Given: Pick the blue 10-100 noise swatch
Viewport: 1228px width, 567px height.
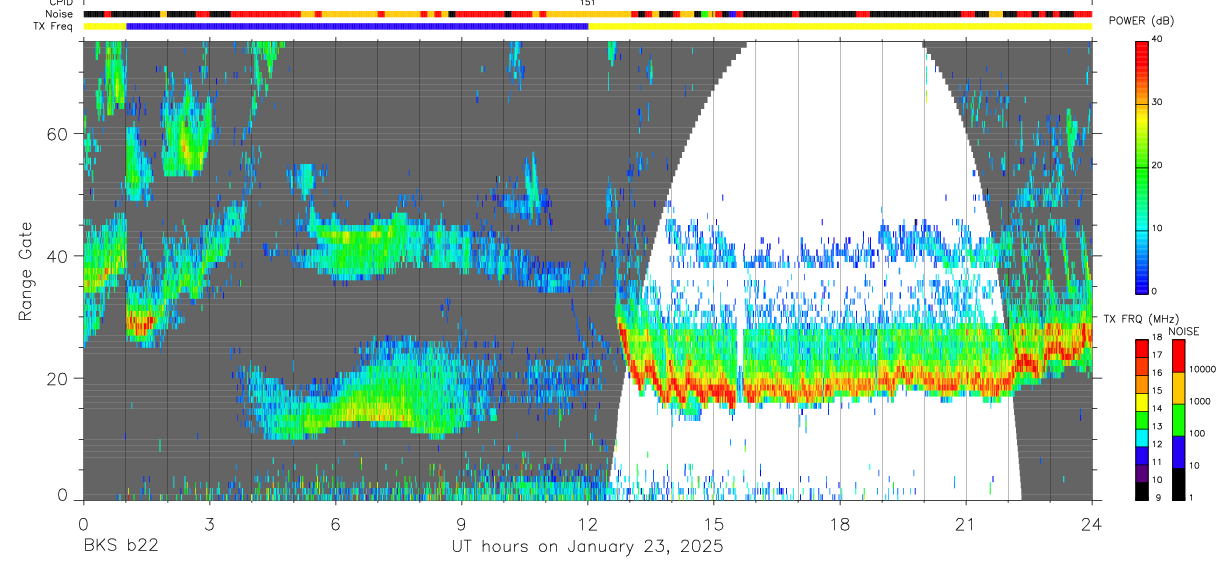Looking at the screenshot, I should coord(1177,452).
